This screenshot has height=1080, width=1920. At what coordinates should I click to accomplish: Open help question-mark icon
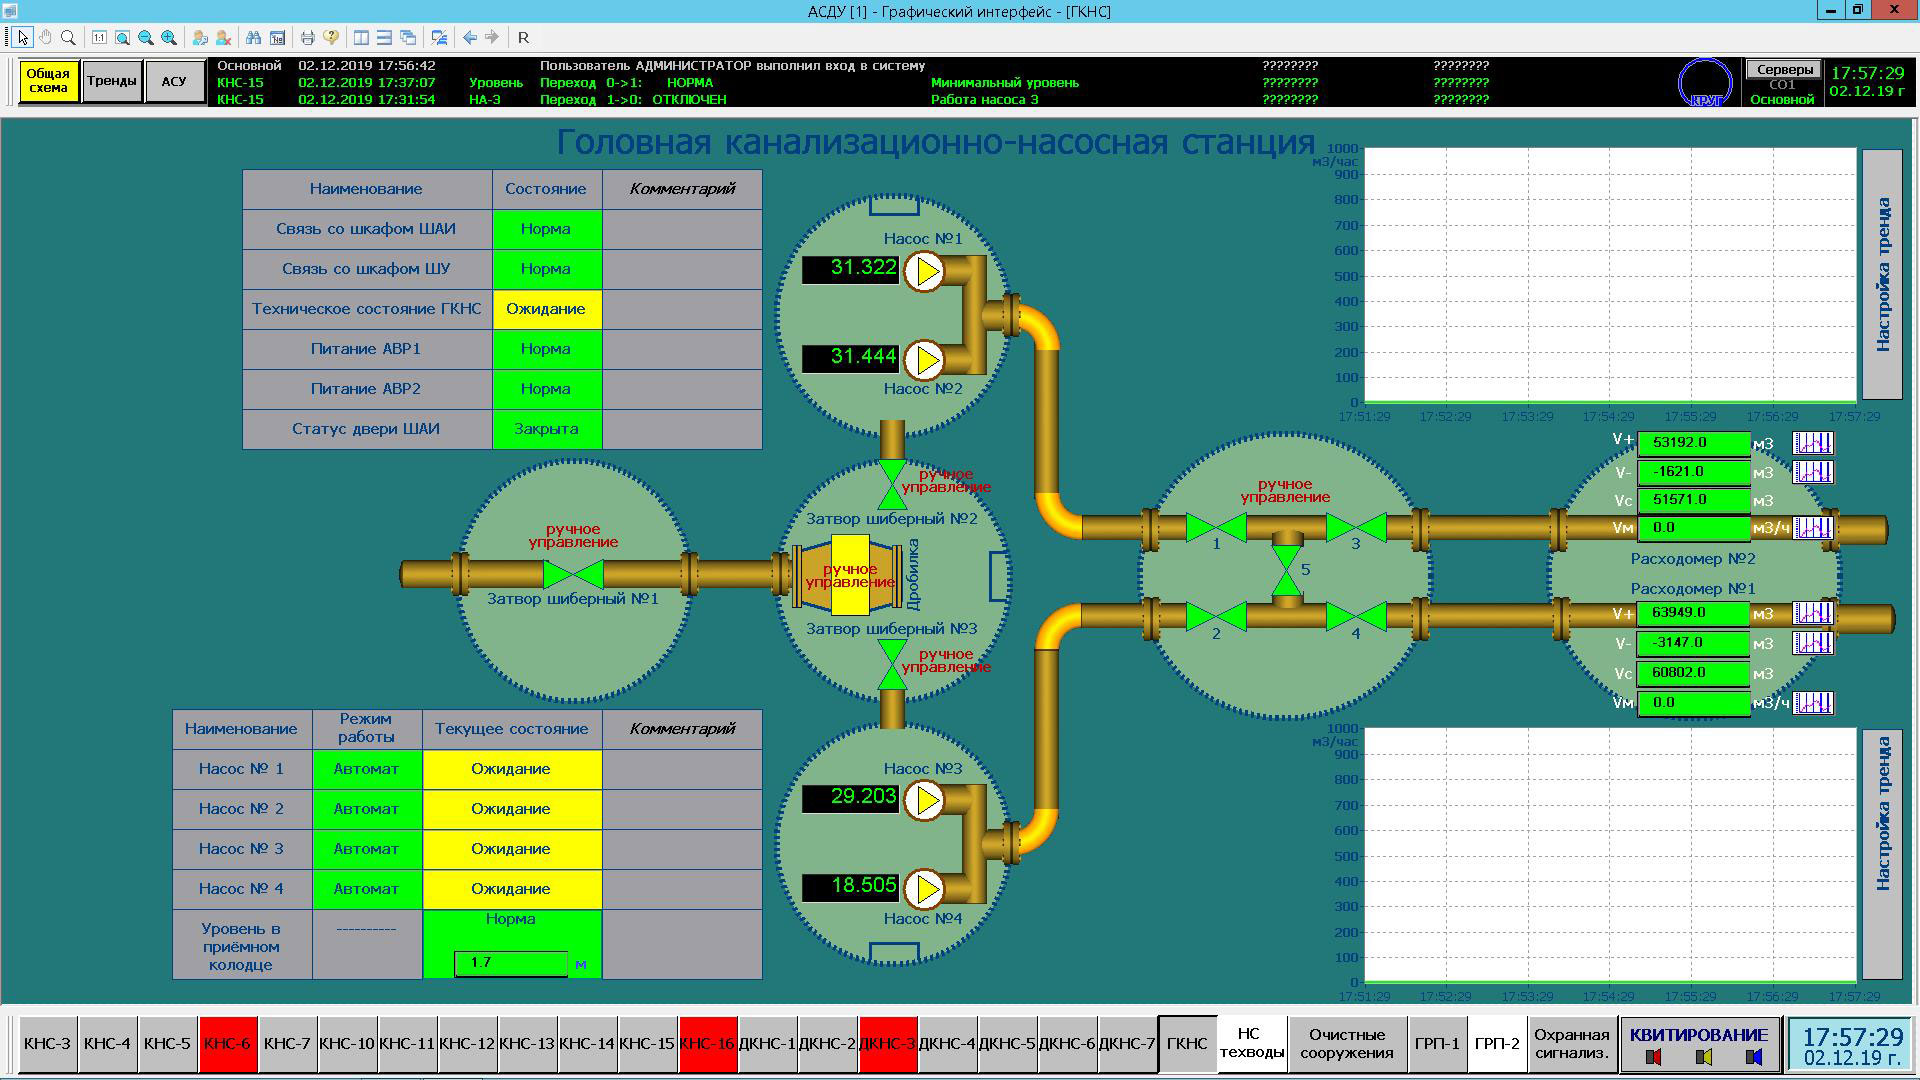pyautogui.click(x=331, y=37)
